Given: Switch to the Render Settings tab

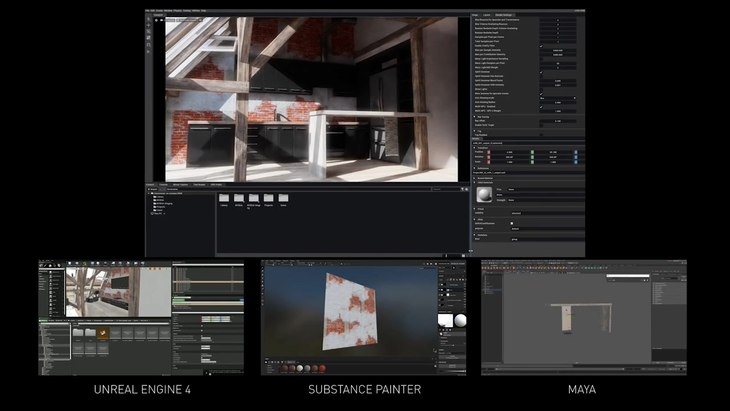Looking at the screenshot, I should (504, 15).
